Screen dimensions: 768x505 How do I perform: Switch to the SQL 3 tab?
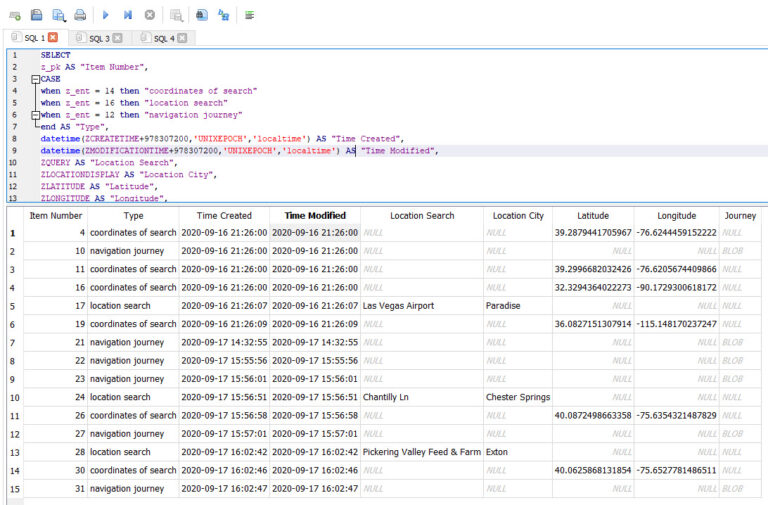(x=98, y=38)
